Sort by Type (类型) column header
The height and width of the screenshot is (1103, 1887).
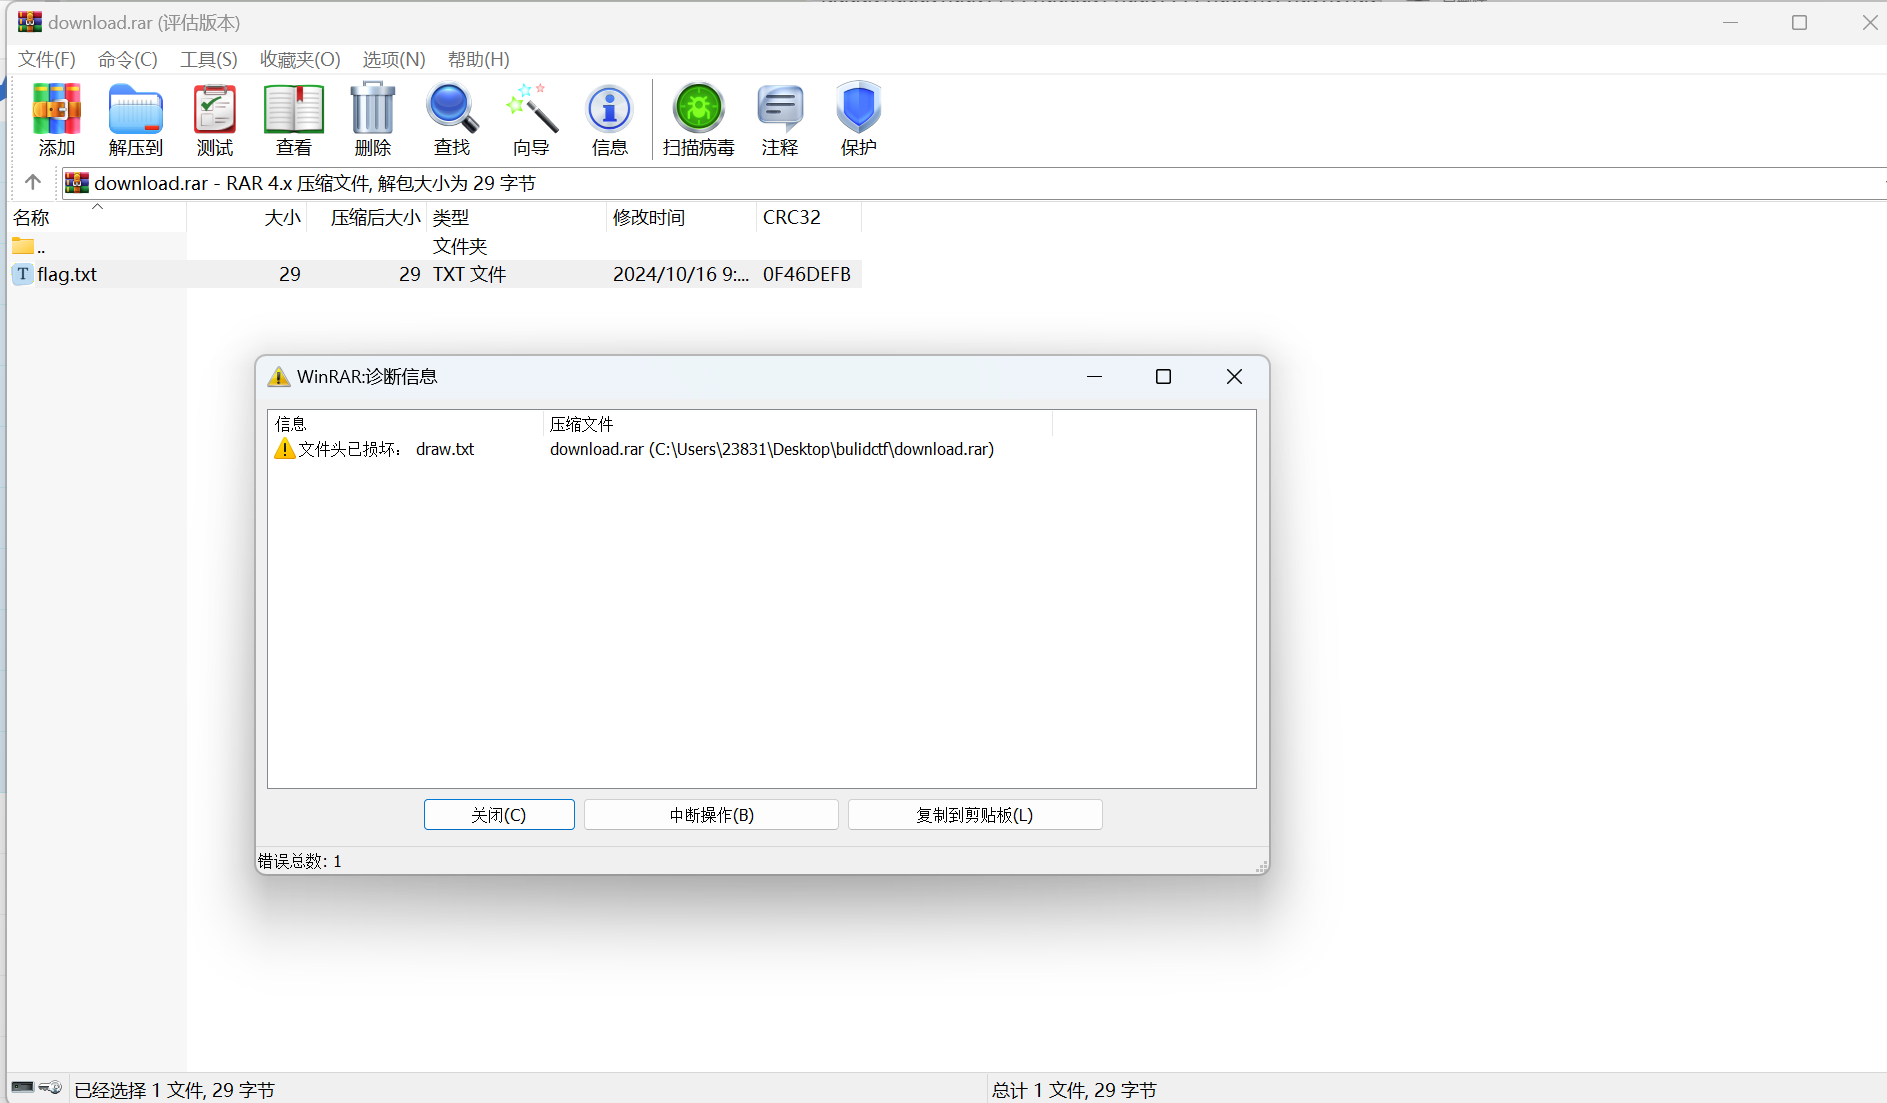tap(516, 217)
